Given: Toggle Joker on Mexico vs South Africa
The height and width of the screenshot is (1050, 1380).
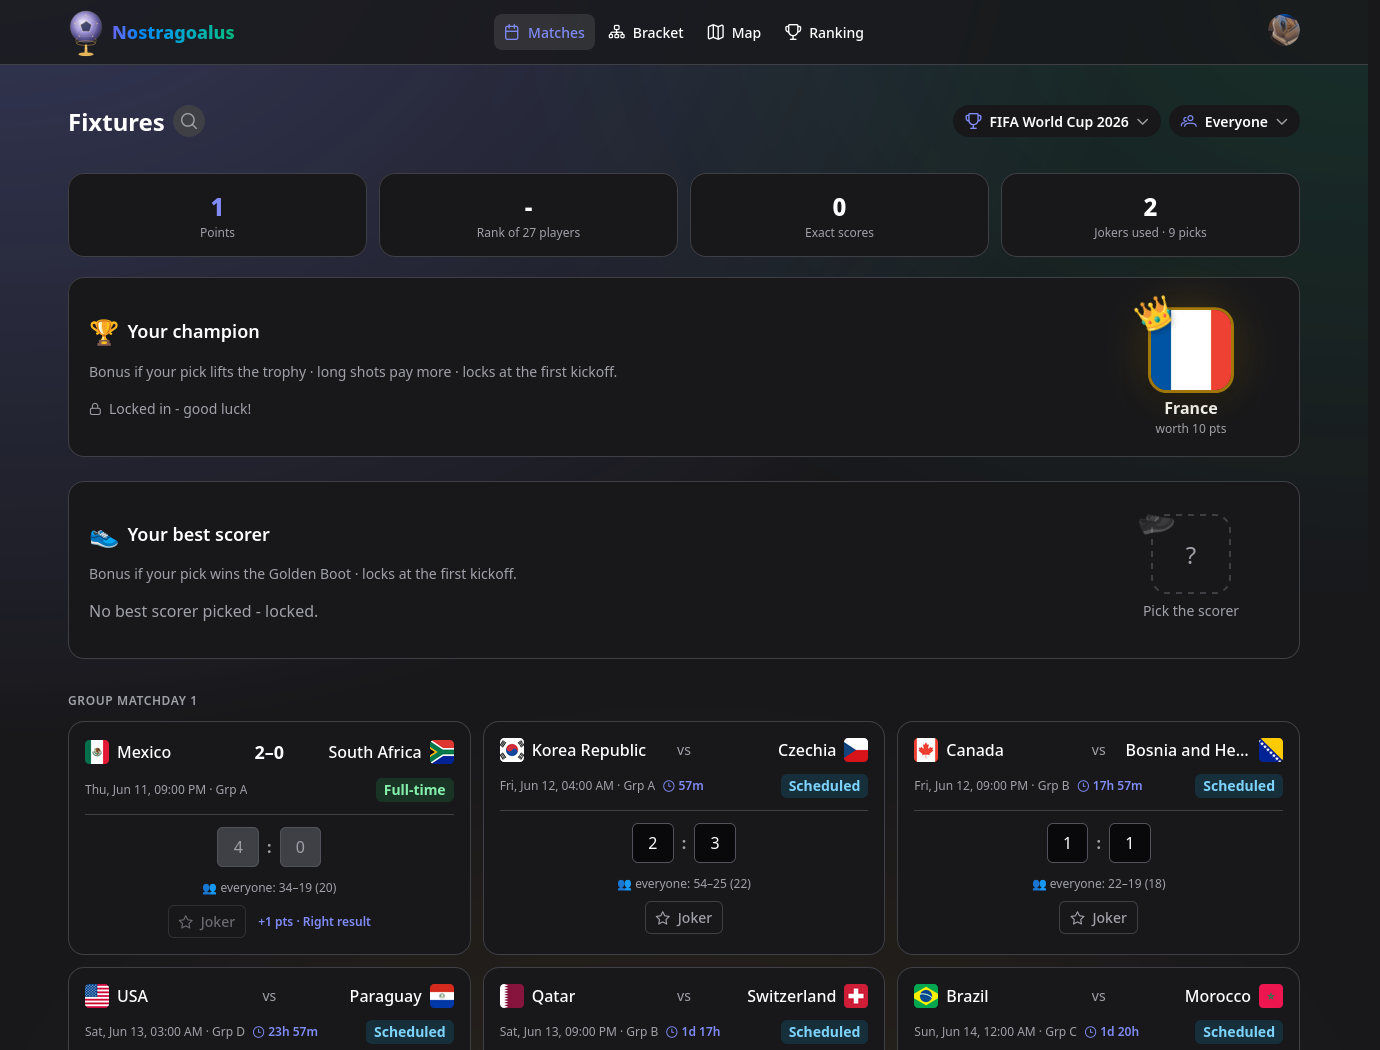Looking at the screenshot, I should [207, 922].
